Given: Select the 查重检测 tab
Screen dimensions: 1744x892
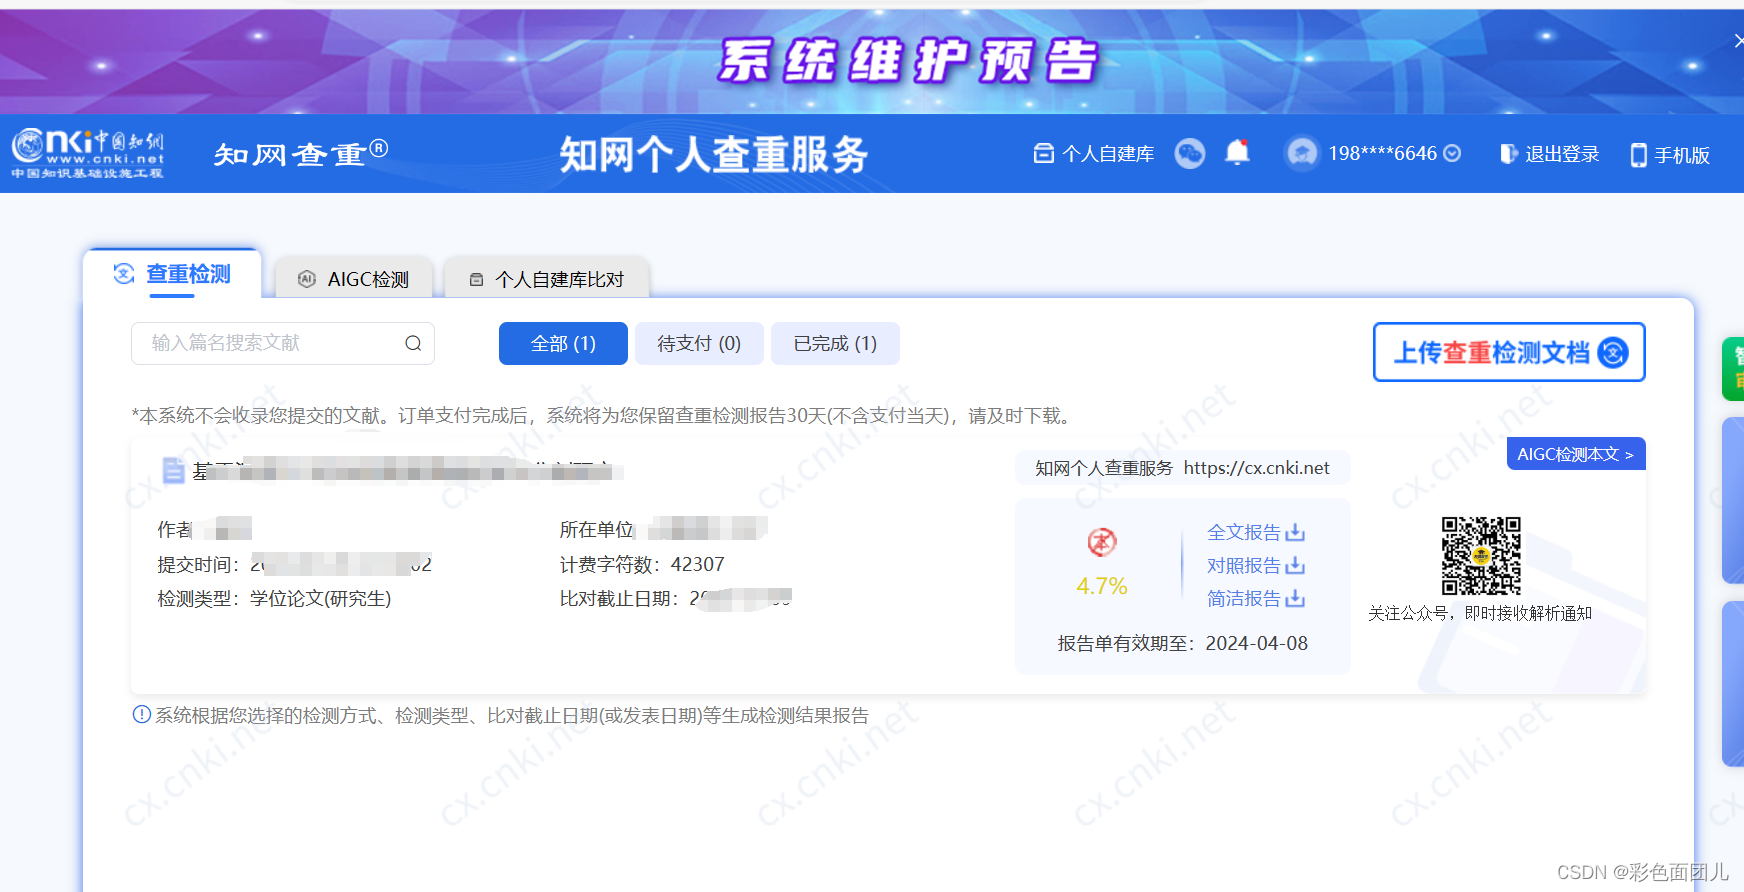Looking at the screenshot, I should [172, 274].
